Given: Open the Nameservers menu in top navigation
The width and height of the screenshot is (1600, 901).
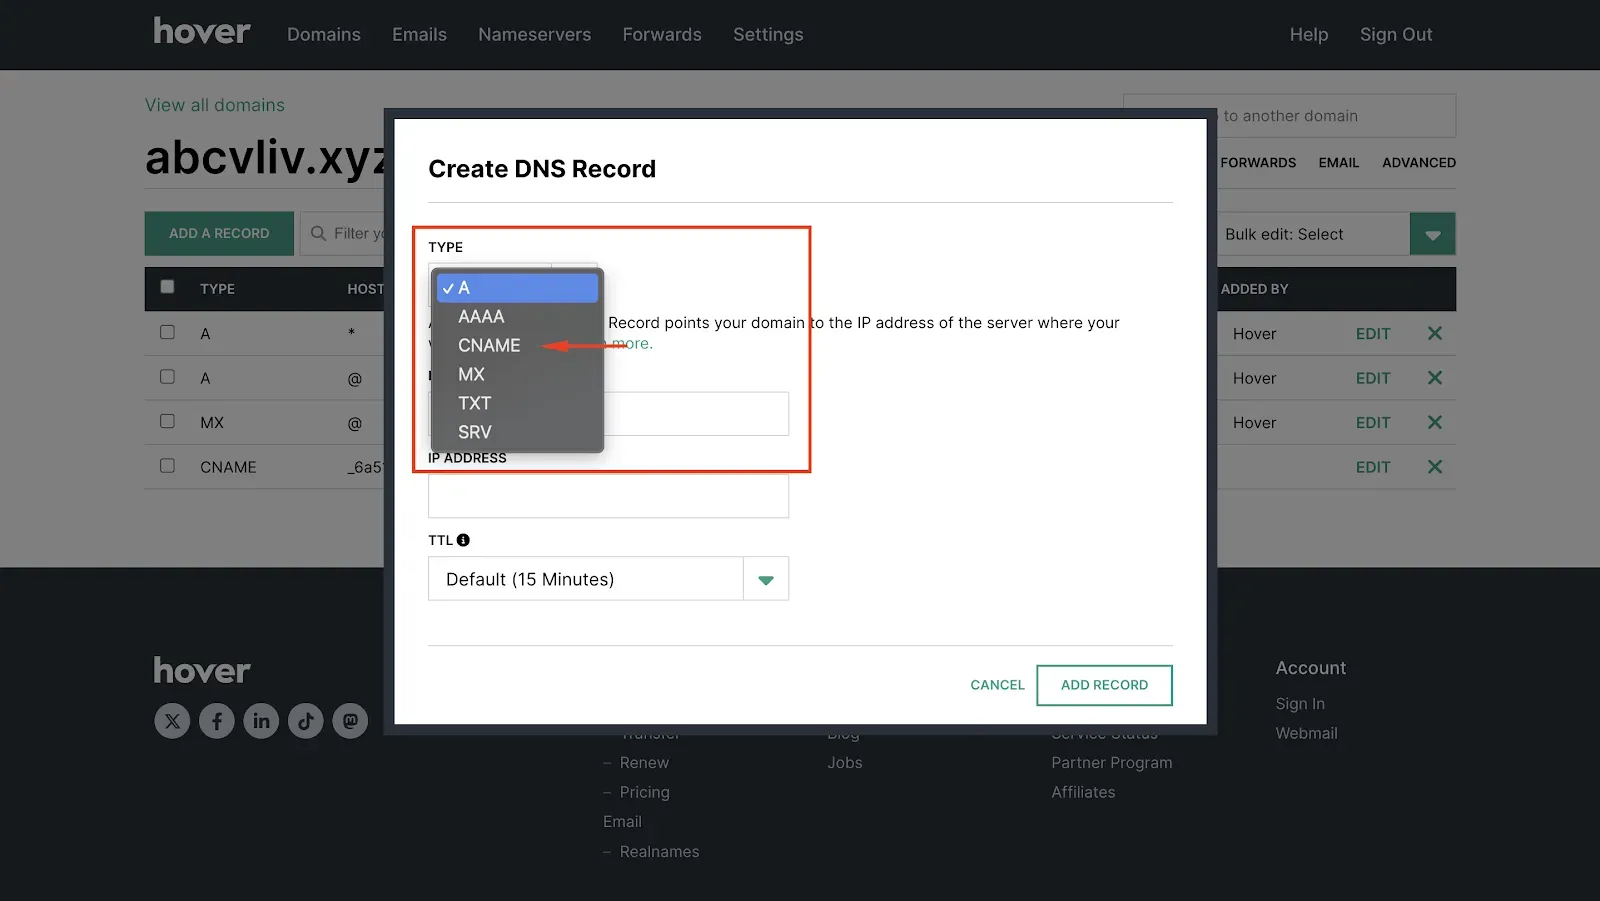Looking at the screenshot, I should tap(535, 34).
